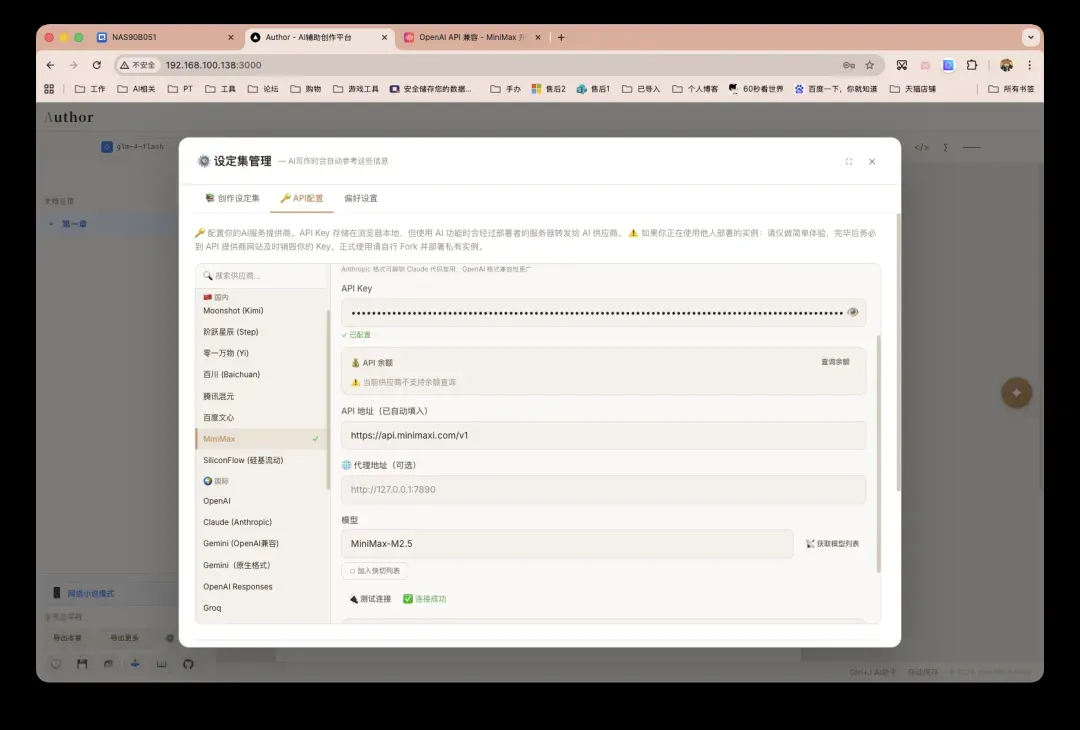The image size is (1080, 730).
Task: Open the browser extensions puzzle icon
Action: click(971, 65)
